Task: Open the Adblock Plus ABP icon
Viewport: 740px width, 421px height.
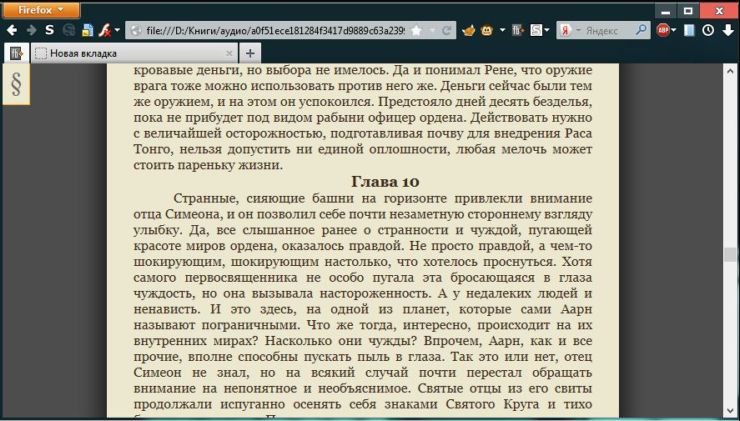Action: tap(663, 31)
